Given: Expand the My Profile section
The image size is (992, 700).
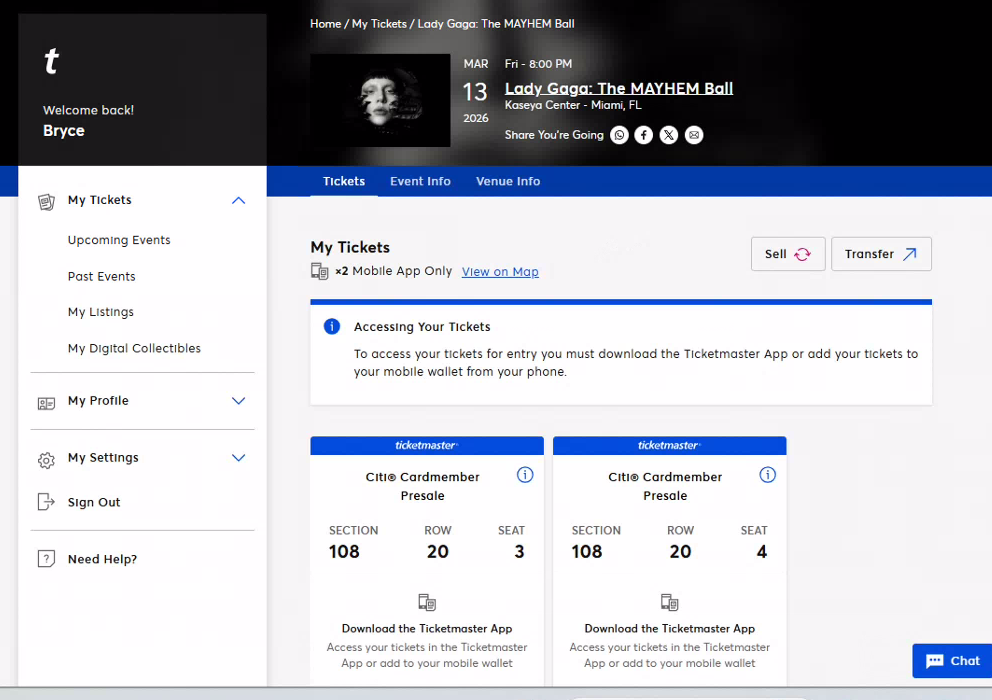Looking at the screenshot, I should [x=238, y=401].
